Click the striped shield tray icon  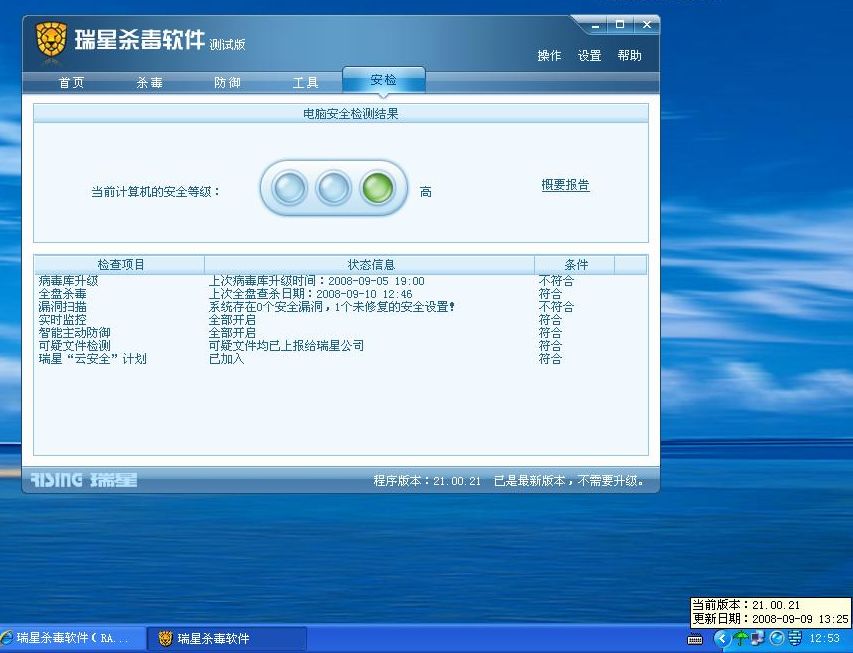tap(795, 637)
